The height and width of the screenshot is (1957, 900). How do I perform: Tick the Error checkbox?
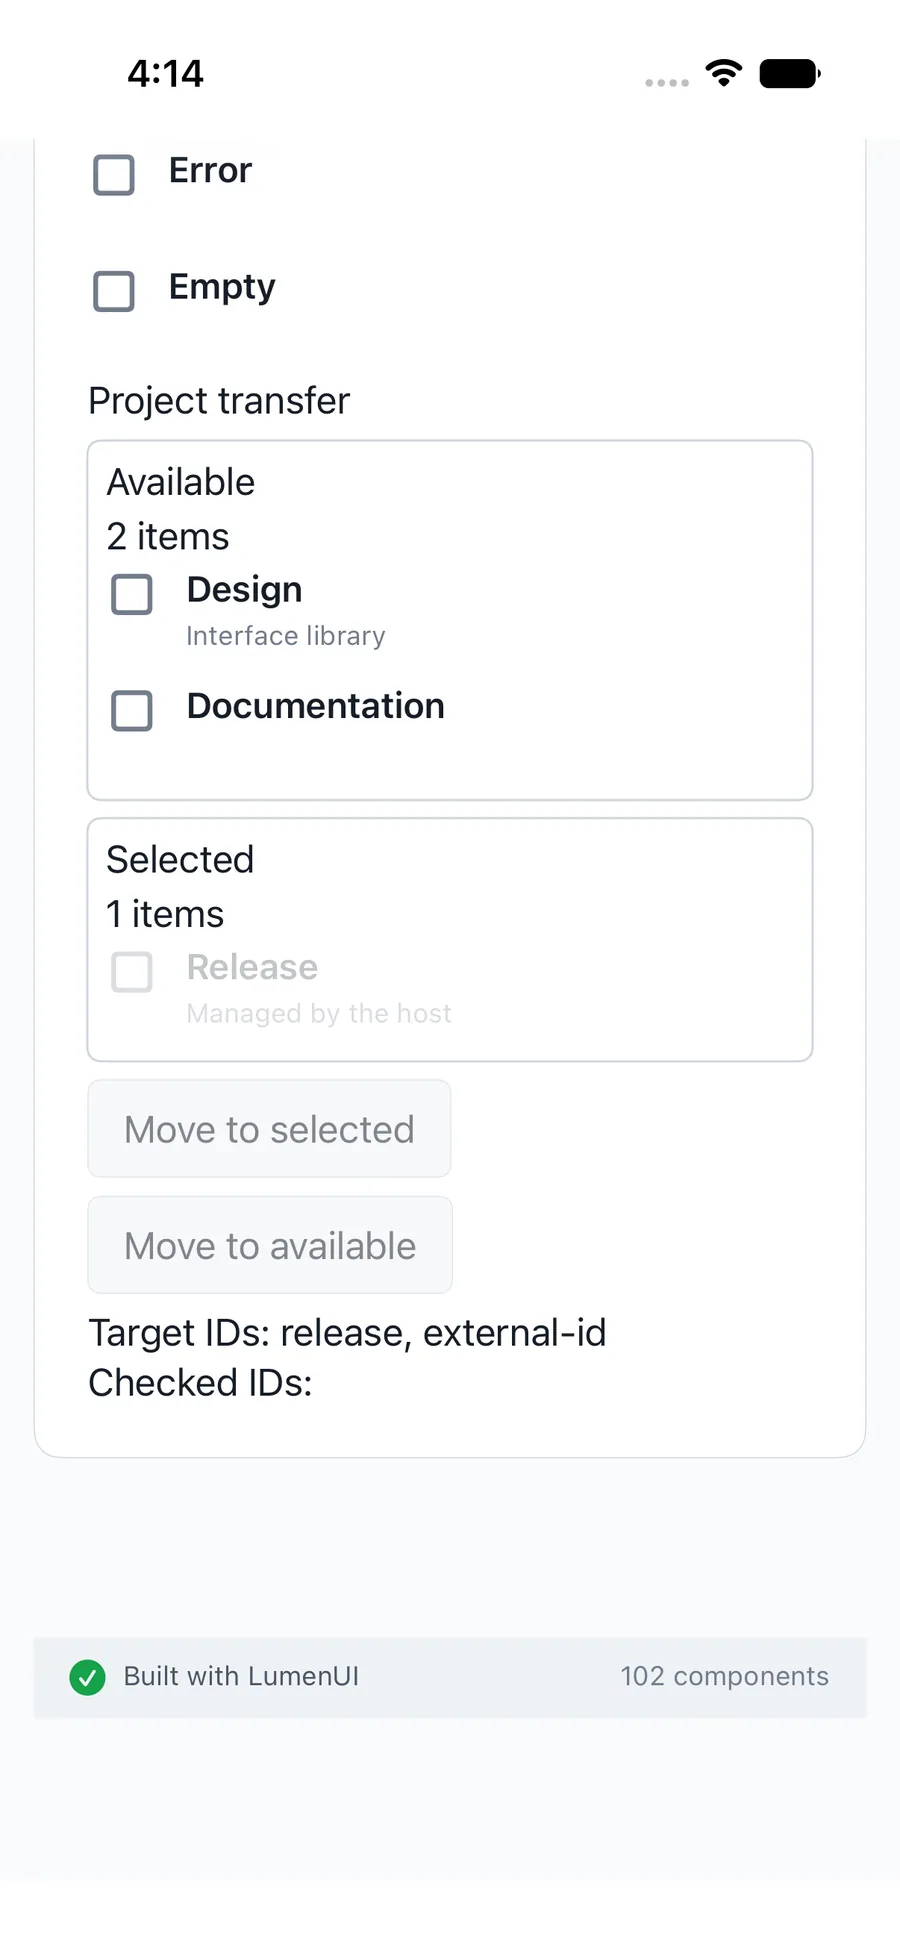point(114,175)
